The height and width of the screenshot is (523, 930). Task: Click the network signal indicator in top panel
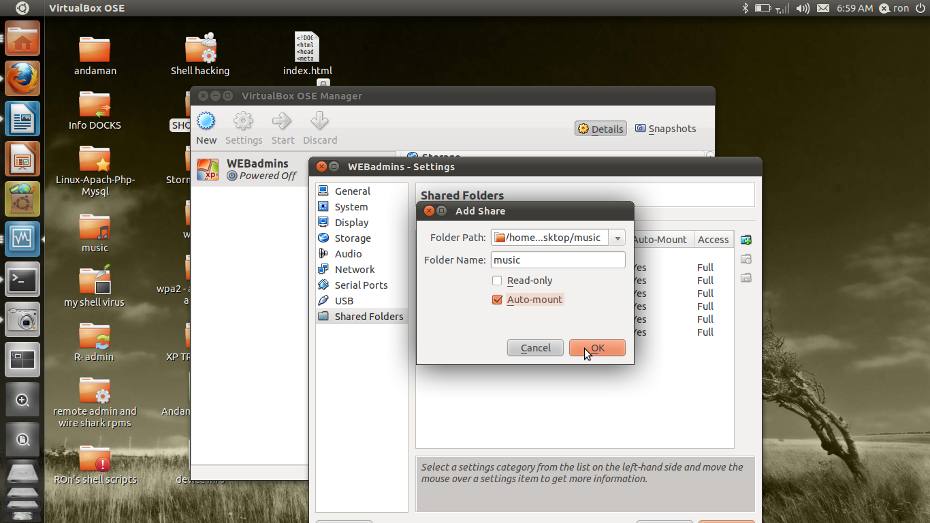[782, 8]
